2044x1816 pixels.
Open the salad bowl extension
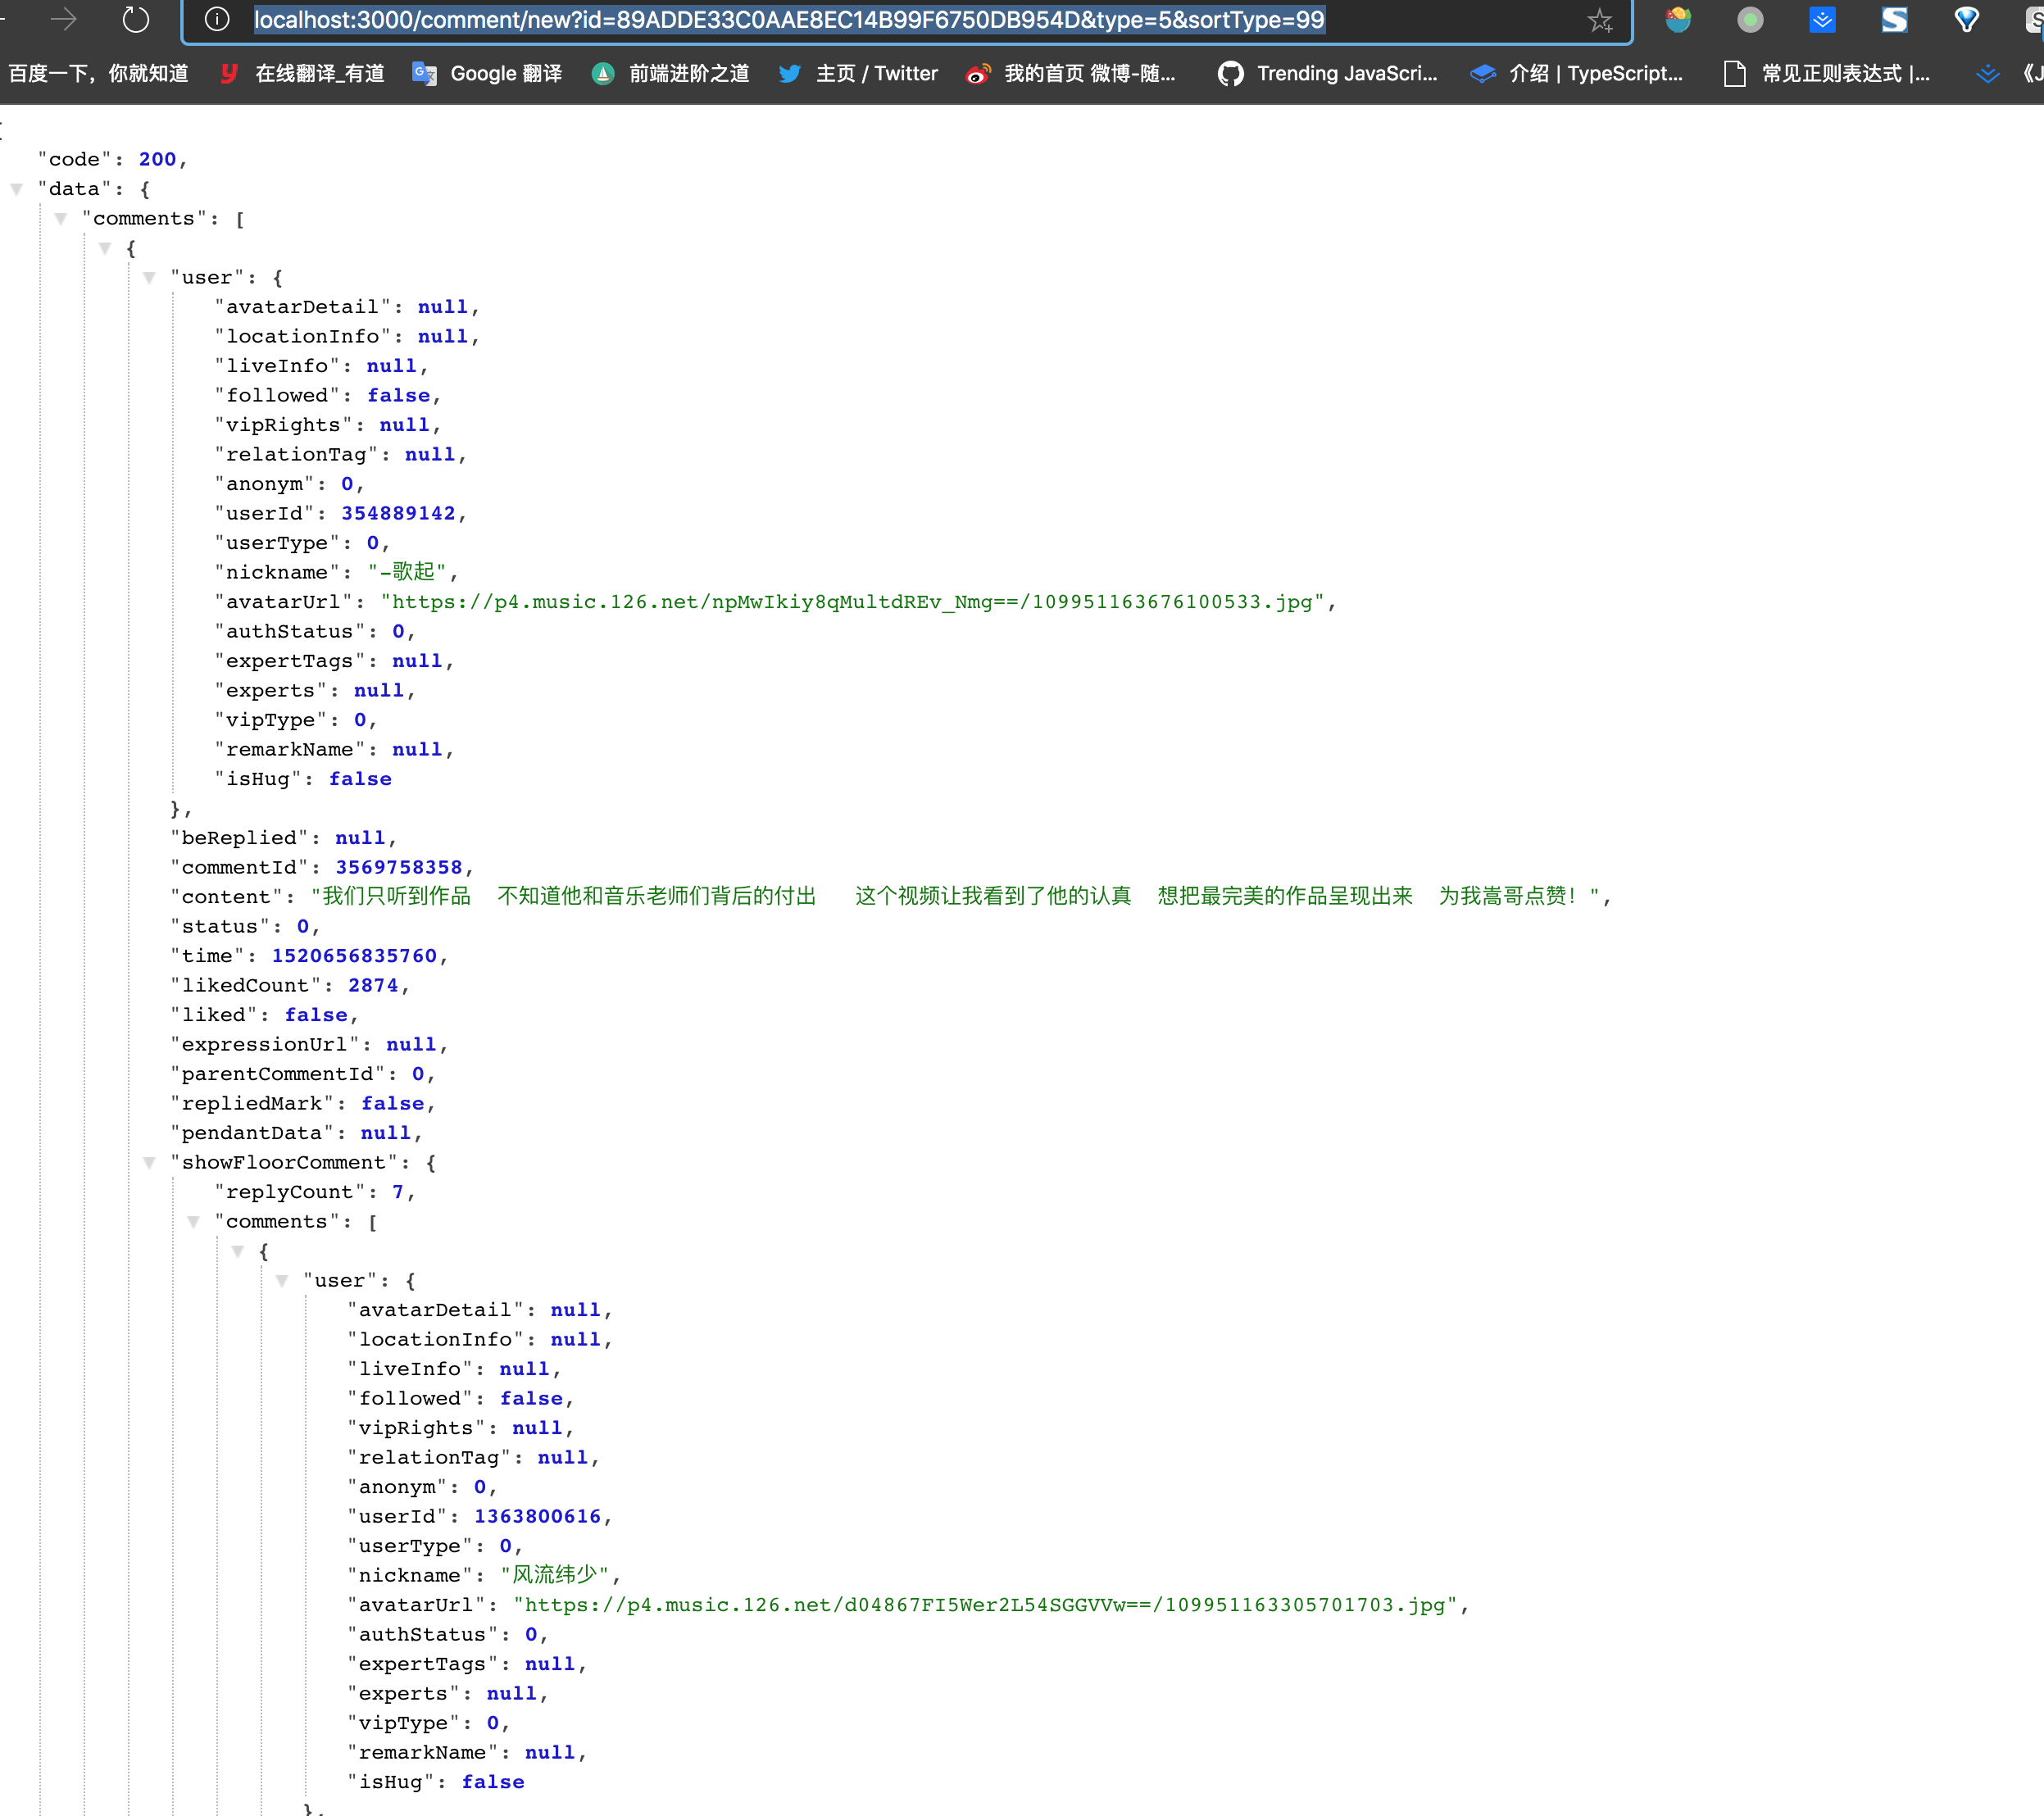click(x=1678, y=19)
